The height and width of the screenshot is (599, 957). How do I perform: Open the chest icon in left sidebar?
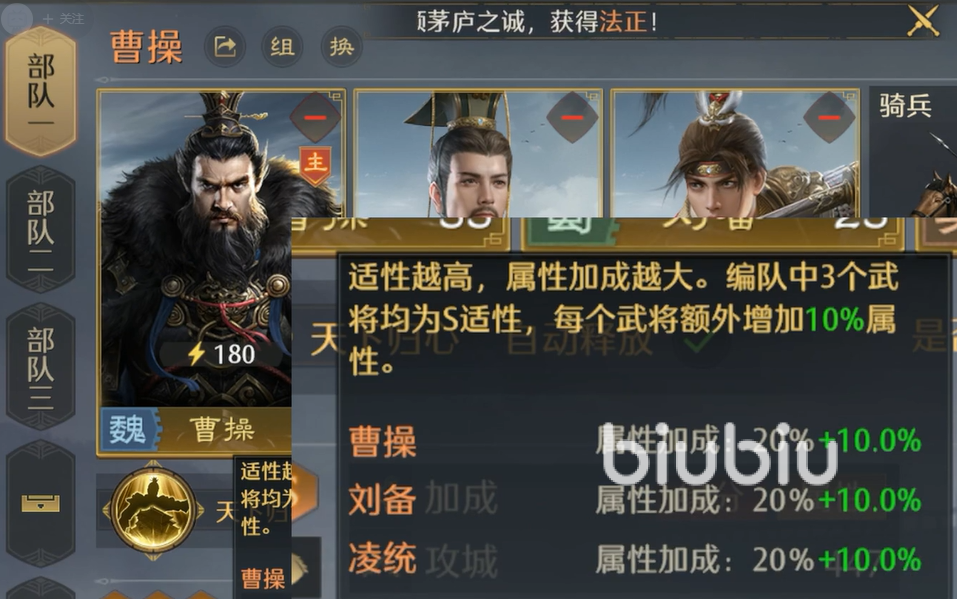(40, 503)
